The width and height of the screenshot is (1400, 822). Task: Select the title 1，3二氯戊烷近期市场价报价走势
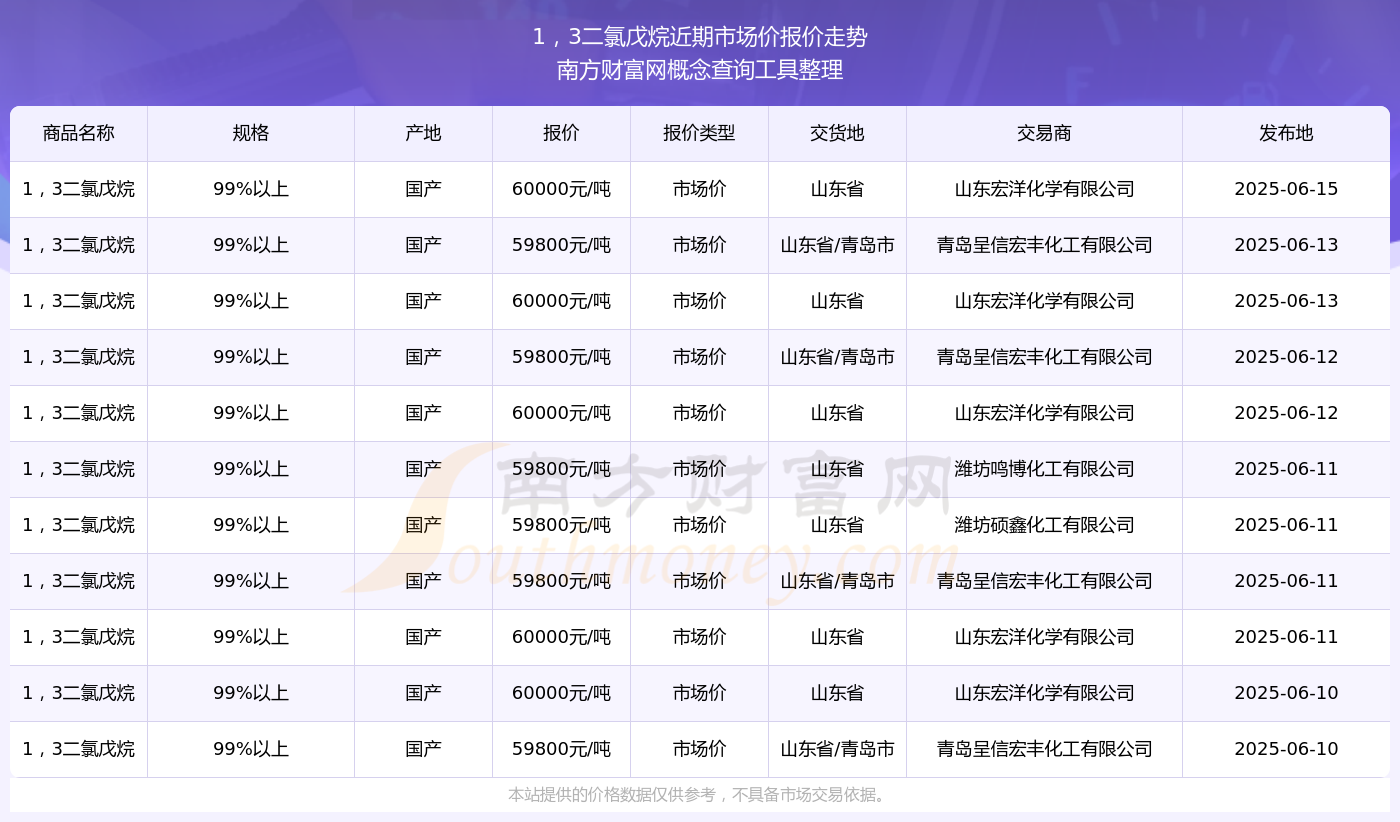(700, 37)
